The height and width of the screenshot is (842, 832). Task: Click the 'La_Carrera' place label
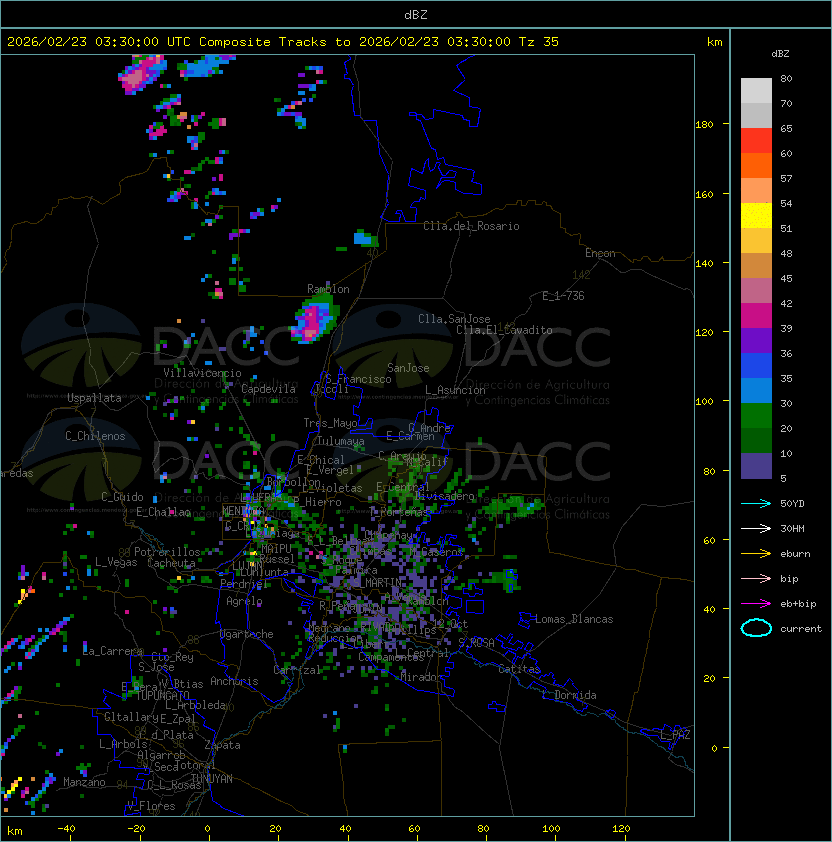(113, 651)
